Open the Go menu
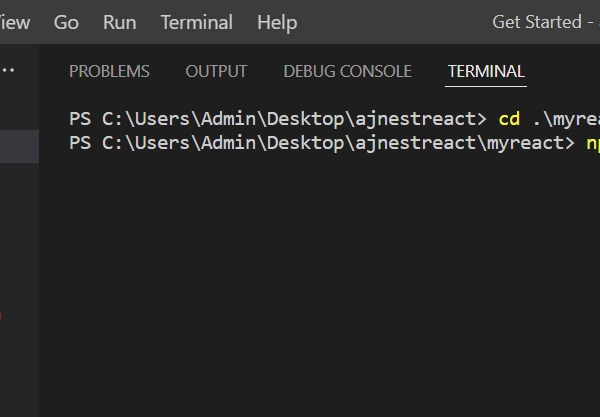Image resolution: width=600 pixels, height=417 pixels. pyautogui.click(x=66, y=22)
